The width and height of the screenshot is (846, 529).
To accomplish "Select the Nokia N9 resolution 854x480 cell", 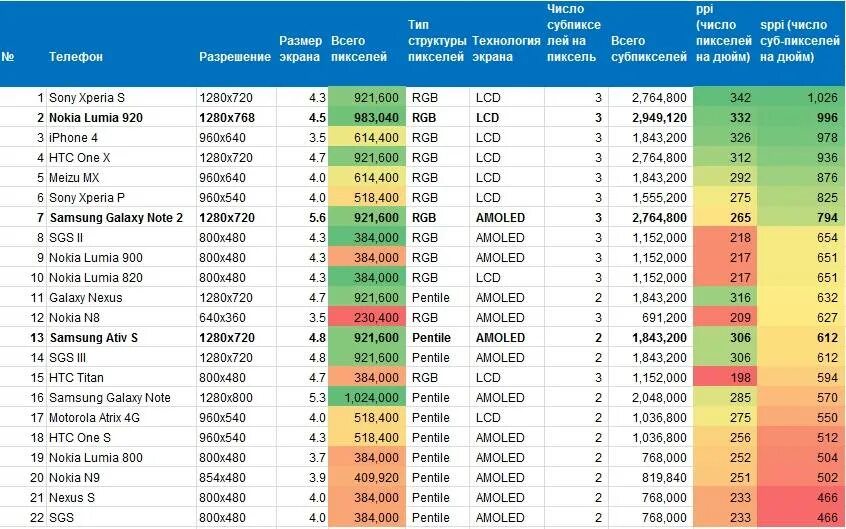I will click(x=236, y=478).
